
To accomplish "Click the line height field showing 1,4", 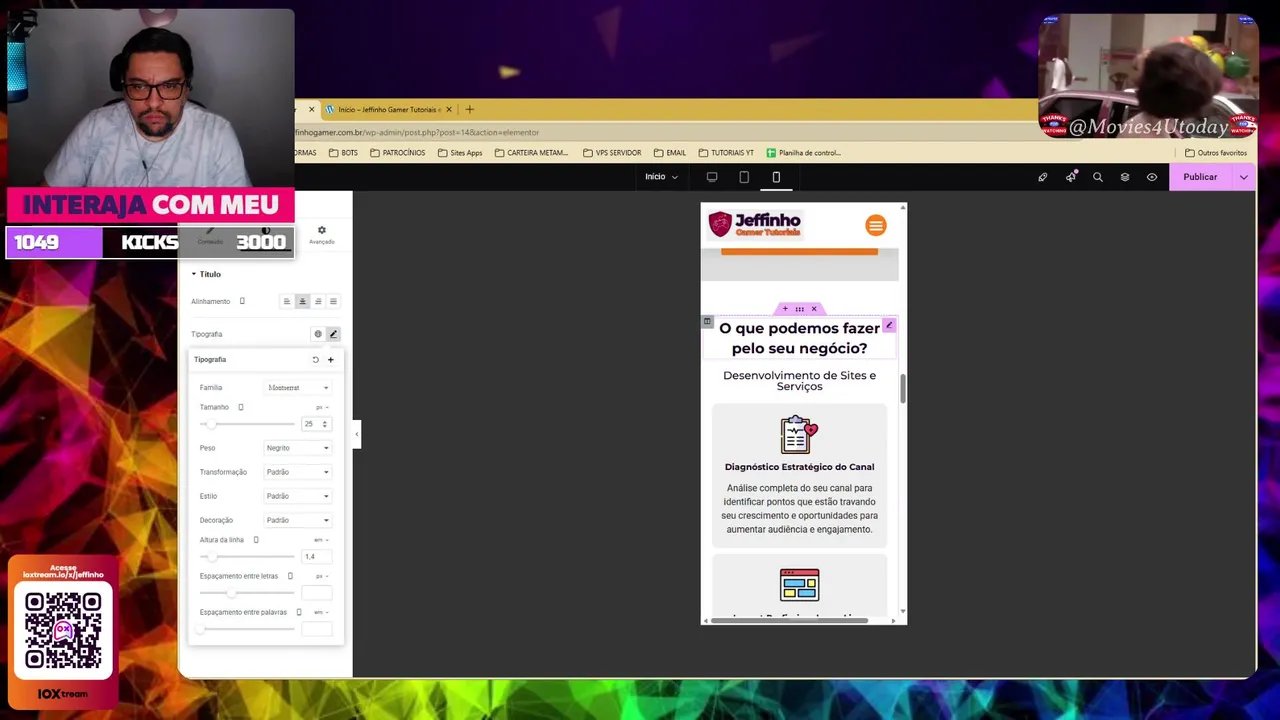I will pos(316,557).
